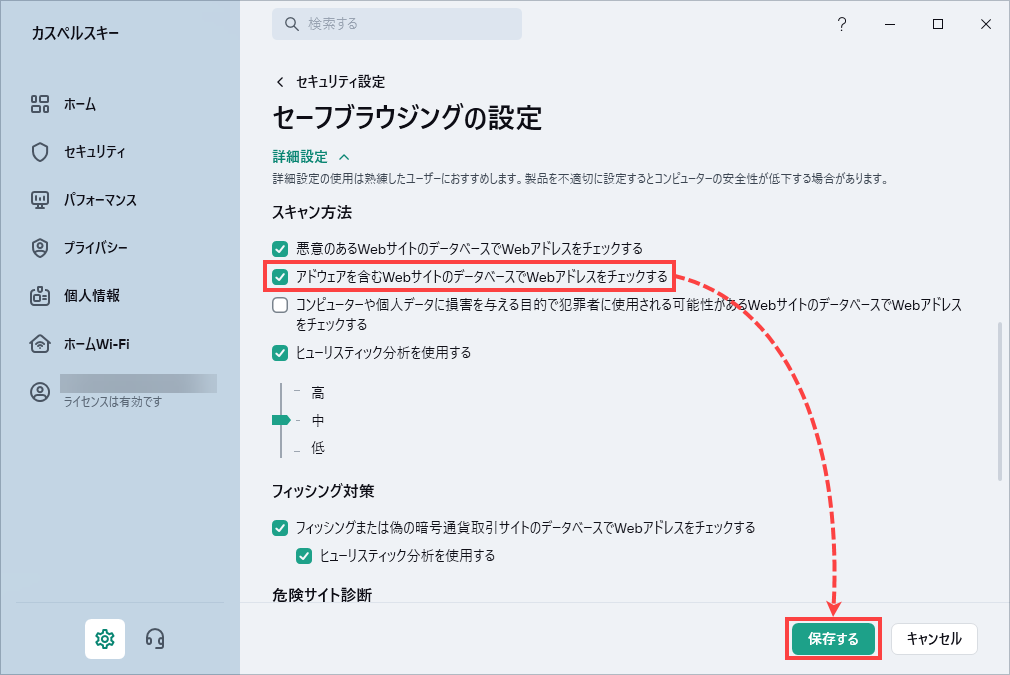Enable the 犯罪者に使用される可能性があるWebサイト checkbox
The image size is (1010, 675).
(283, 305)
